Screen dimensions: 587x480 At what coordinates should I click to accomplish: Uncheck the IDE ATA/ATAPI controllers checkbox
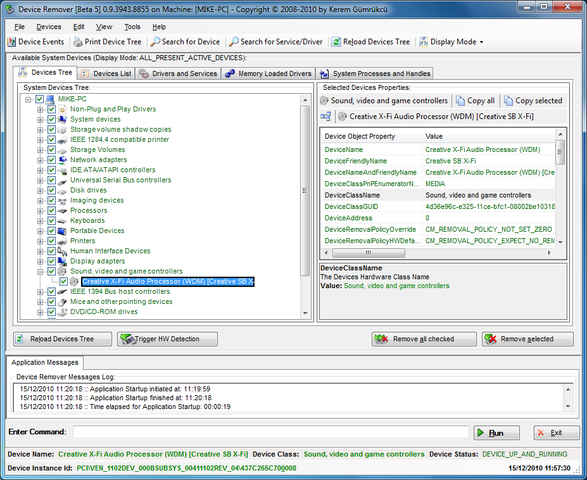[x=51, y=170]
